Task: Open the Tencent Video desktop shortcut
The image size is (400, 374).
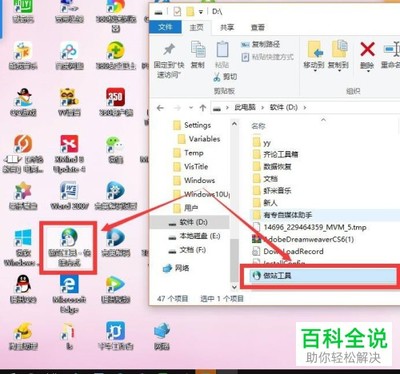Action: pos(115,289)
